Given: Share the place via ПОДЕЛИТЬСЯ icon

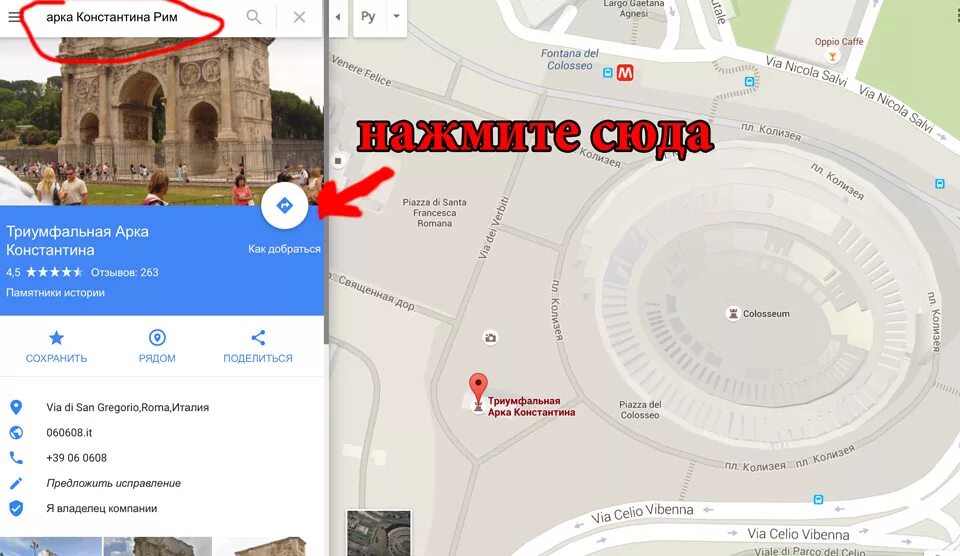Looking at the screenshot, I should click(258, 337).
